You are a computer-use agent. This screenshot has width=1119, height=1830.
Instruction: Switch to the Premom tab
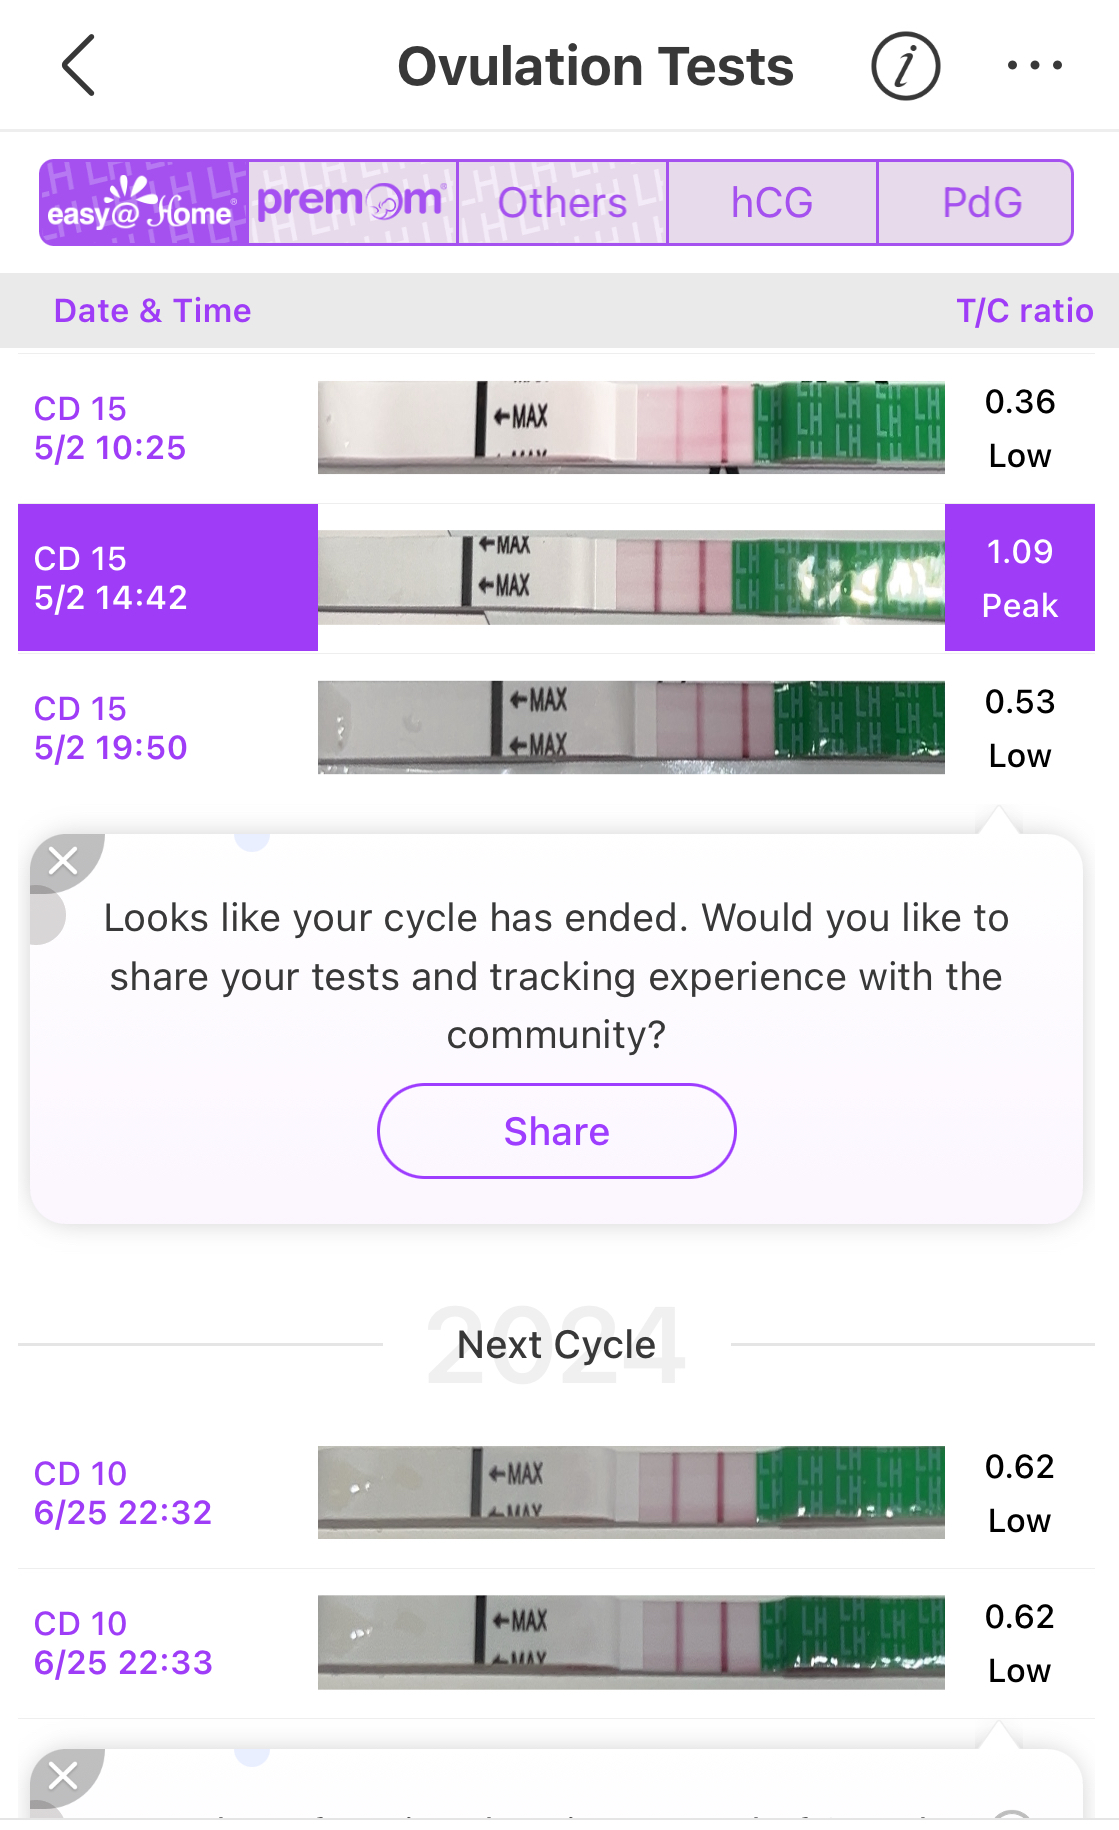pyautogui.click(x=352, y=203)
